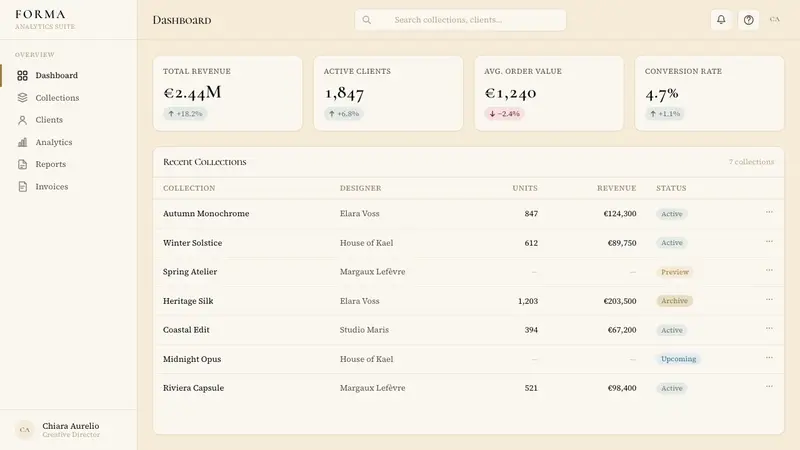Click the CA avatar beside Chiara Aurelio
800x450 pixels.
(x=24, y=430)
